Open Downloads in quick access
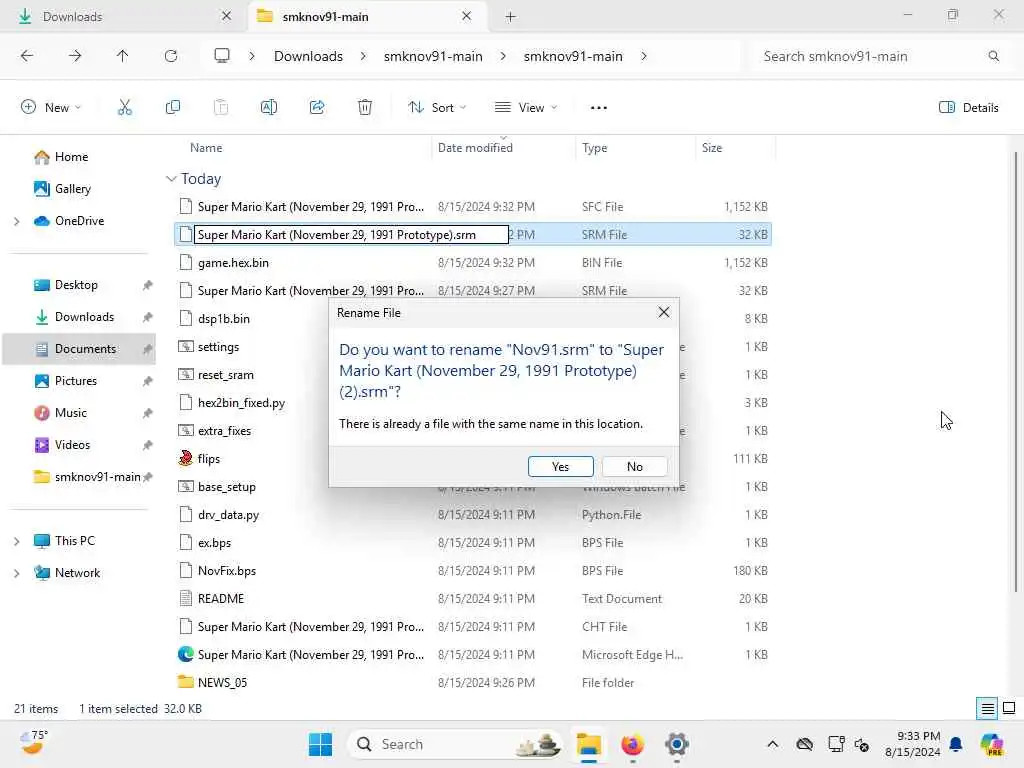Viewport: 1024px width, 768px height. [x=85, y=317]
